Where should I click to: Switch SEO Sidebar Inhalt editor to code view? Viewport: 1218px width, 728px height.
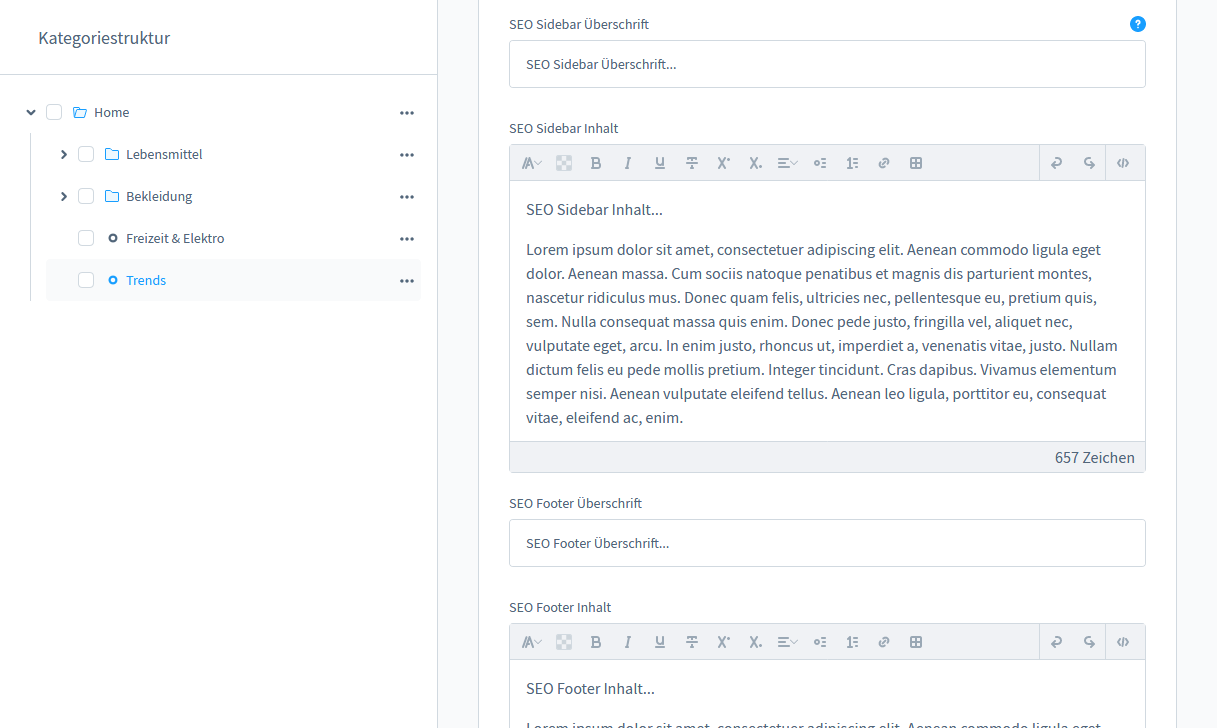click(1124, 163)
